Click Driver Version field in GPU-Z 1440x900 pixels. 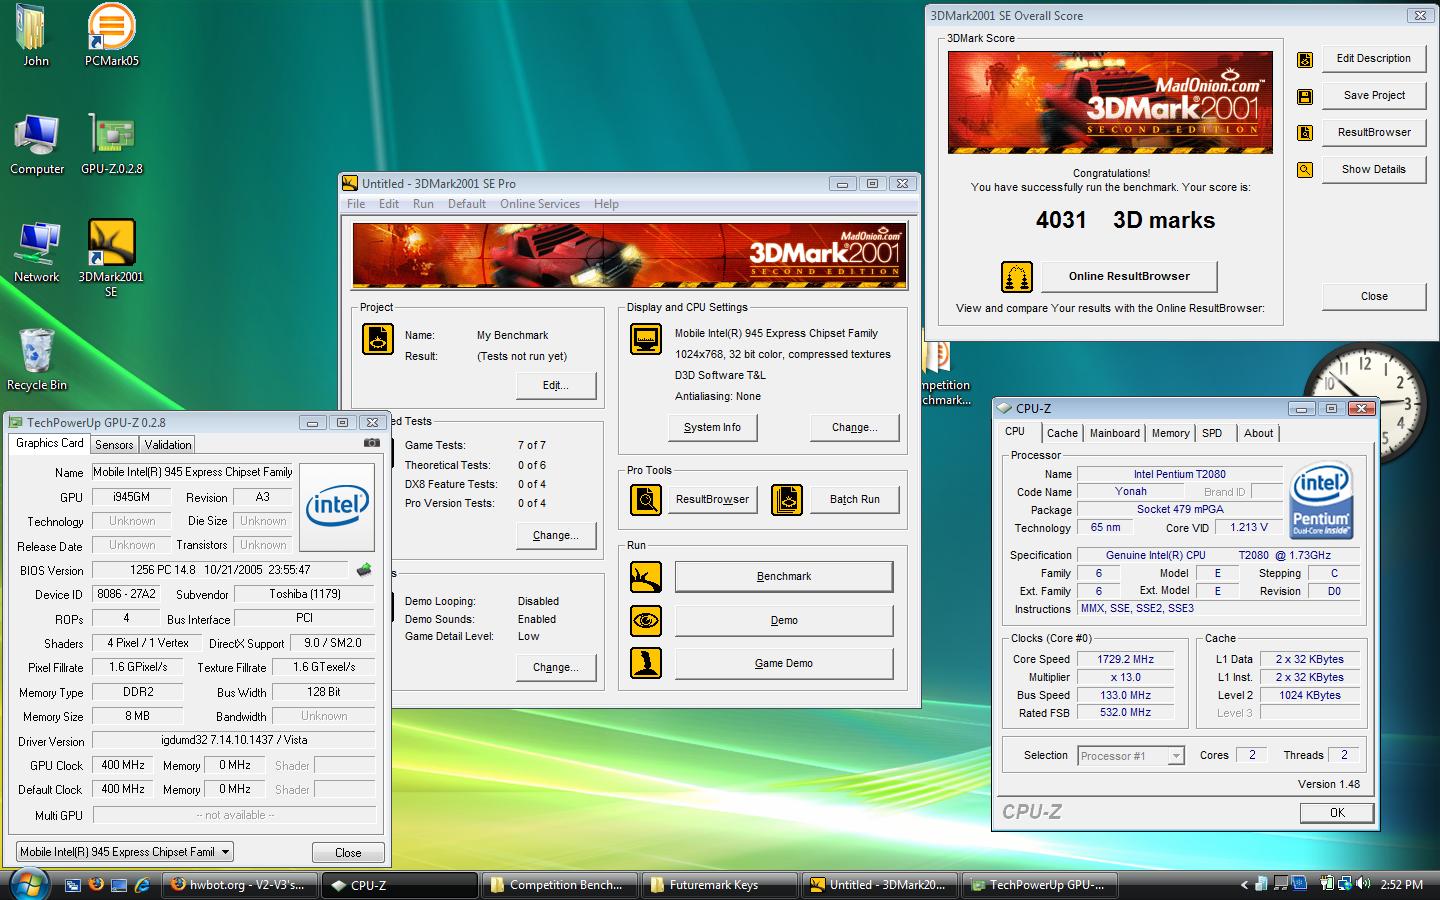tap(234, 741)
